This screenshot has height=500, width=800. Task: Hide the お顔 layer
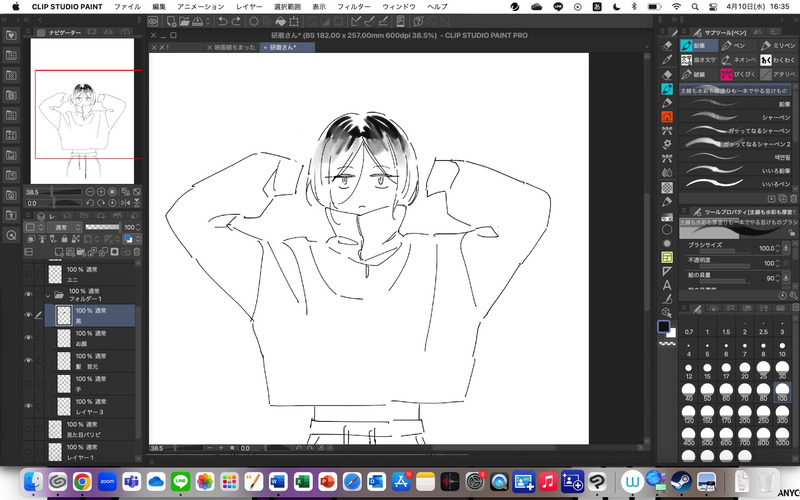(28, 338)
